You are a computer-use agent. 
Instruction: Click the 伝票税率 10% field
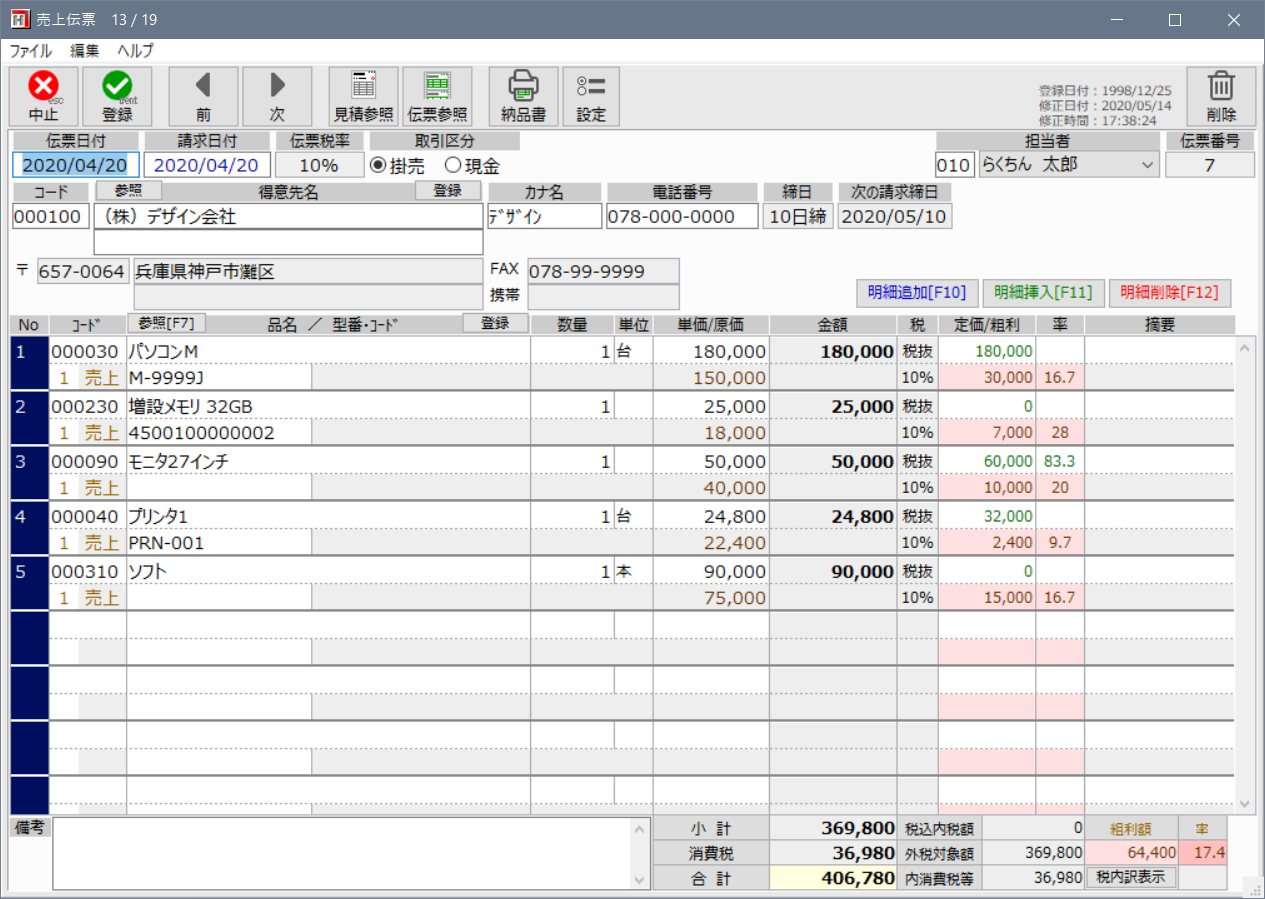(x=319, y=165)
